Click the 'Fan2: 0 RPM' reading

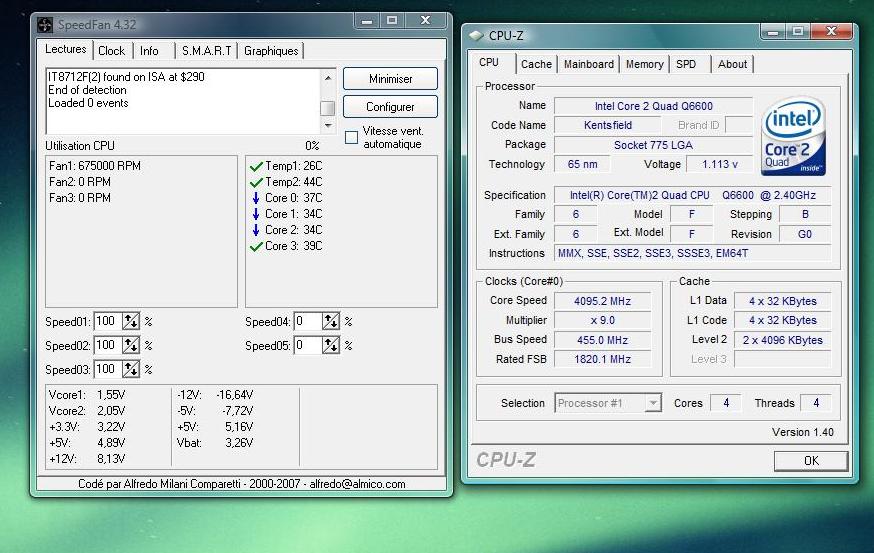click(x=80, y=182)
